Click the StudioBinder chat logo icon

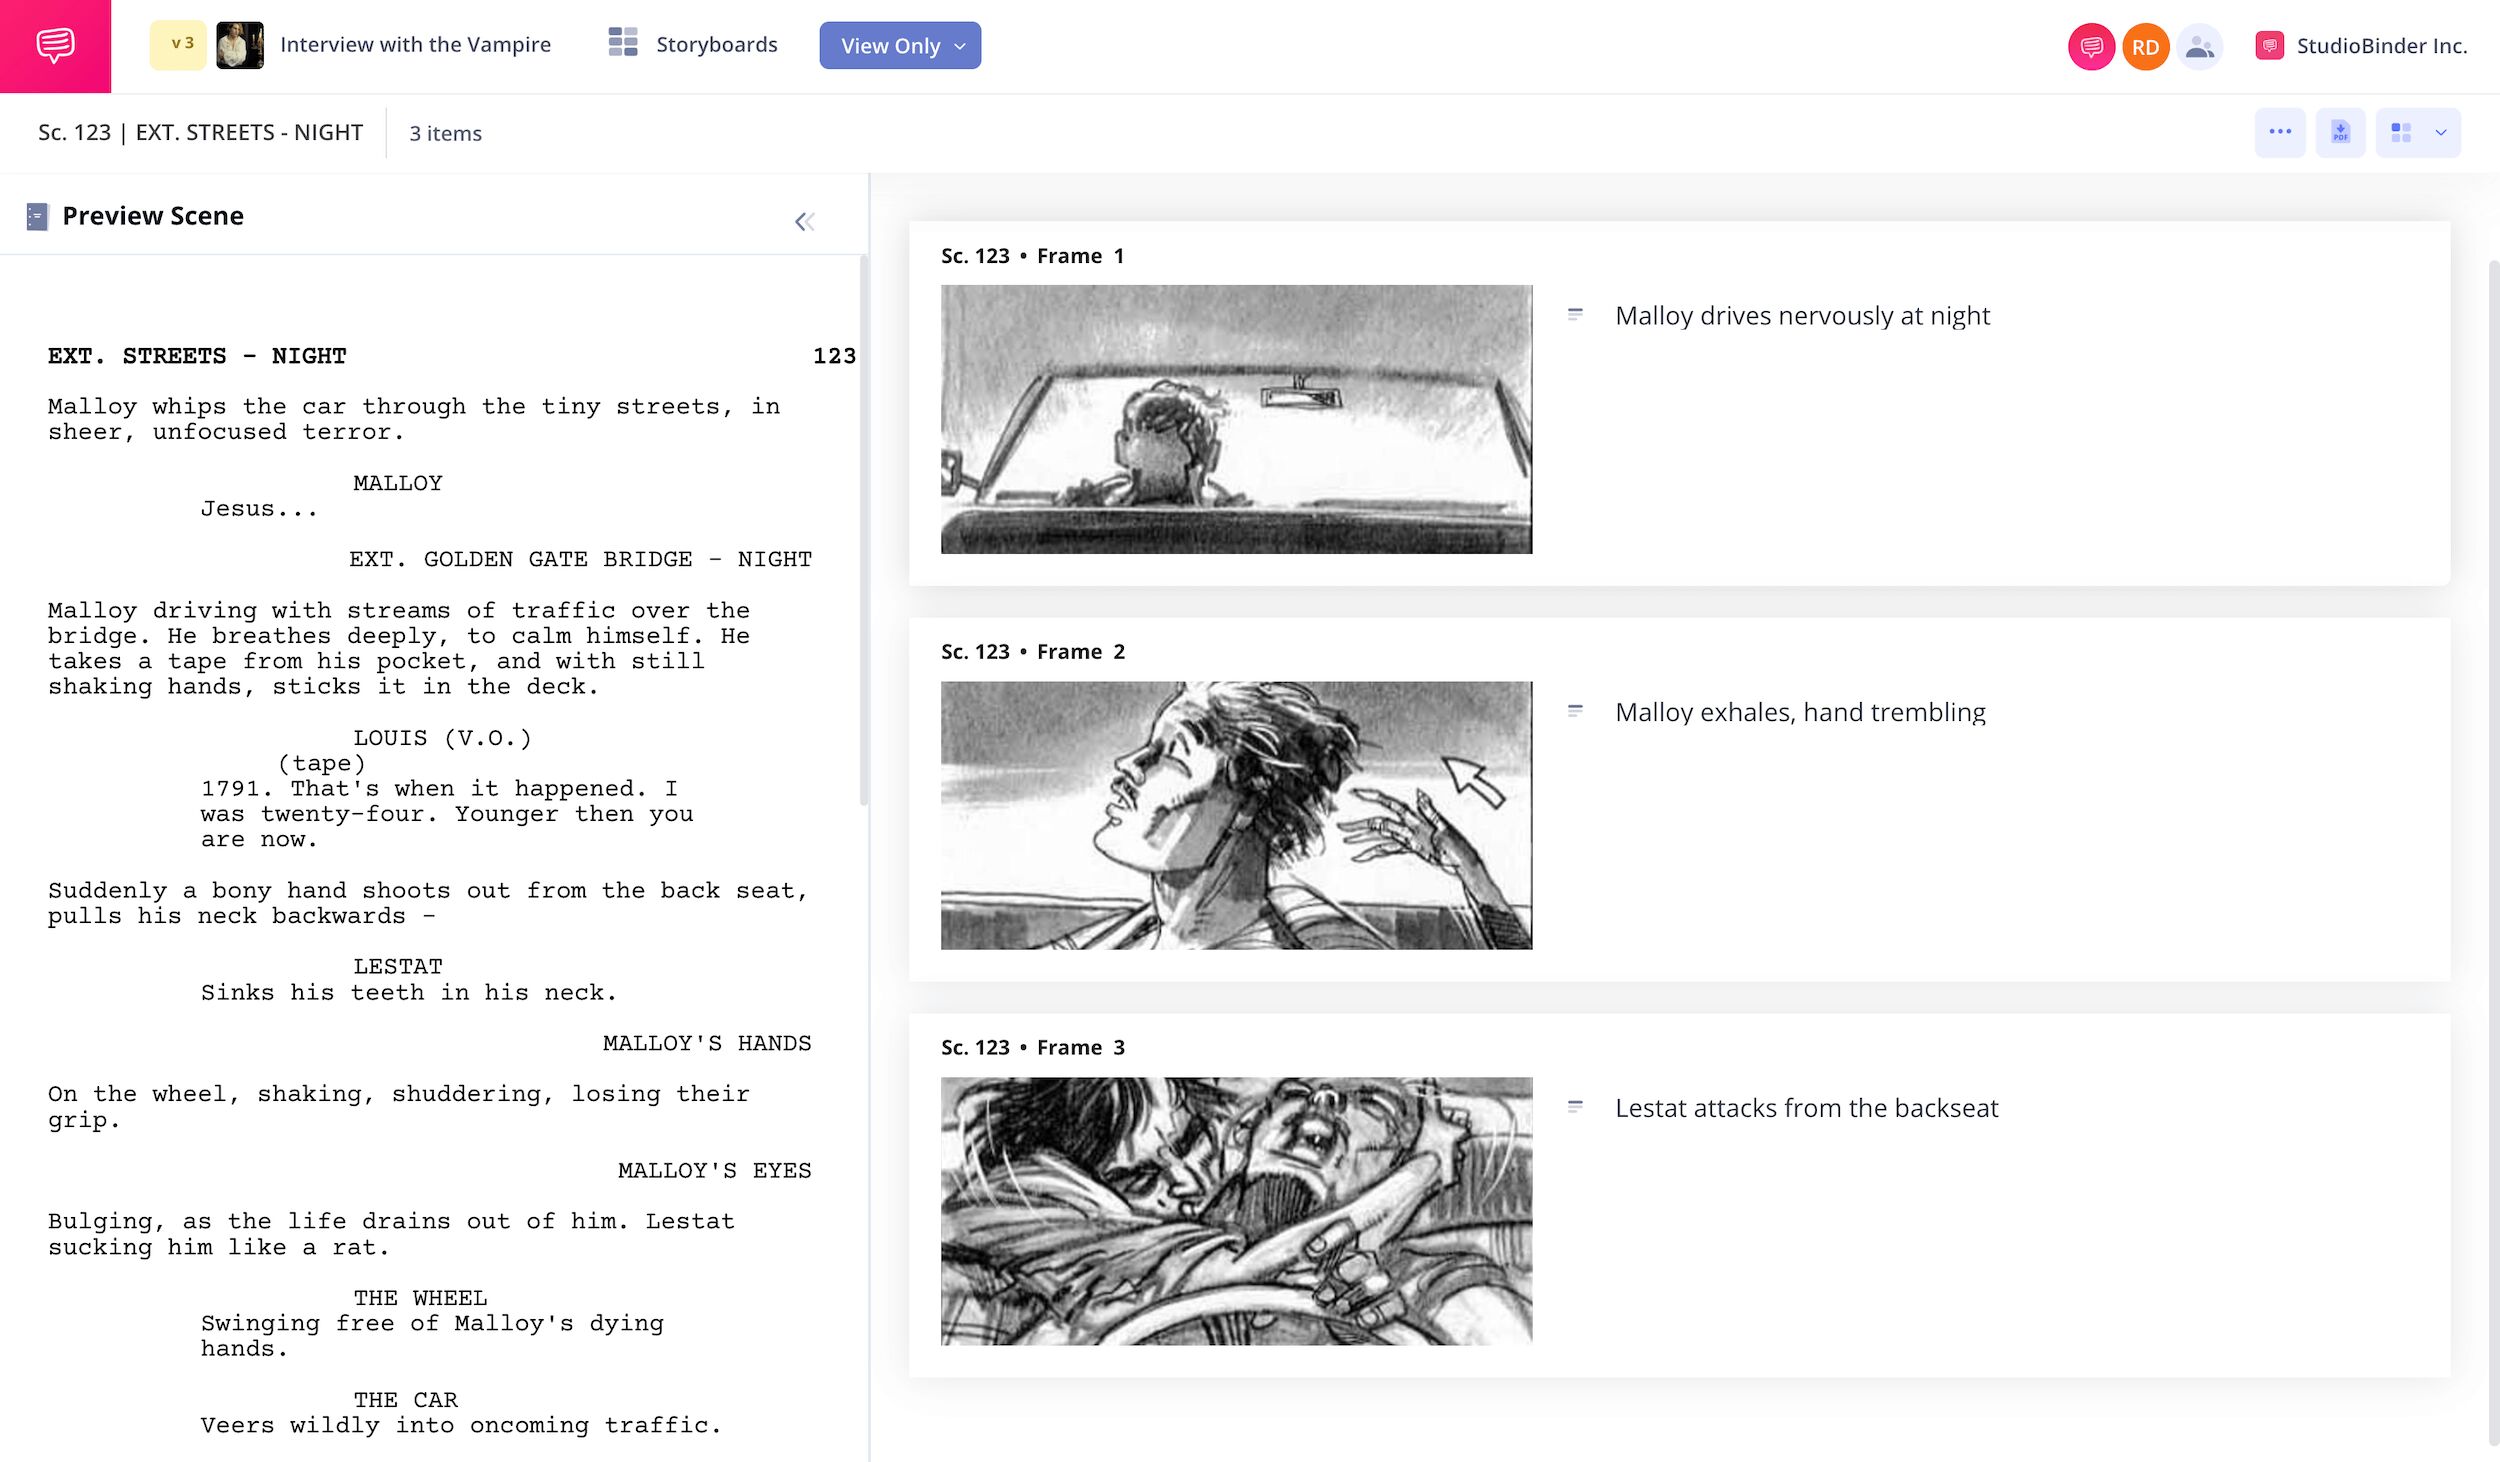click(55, 46)
